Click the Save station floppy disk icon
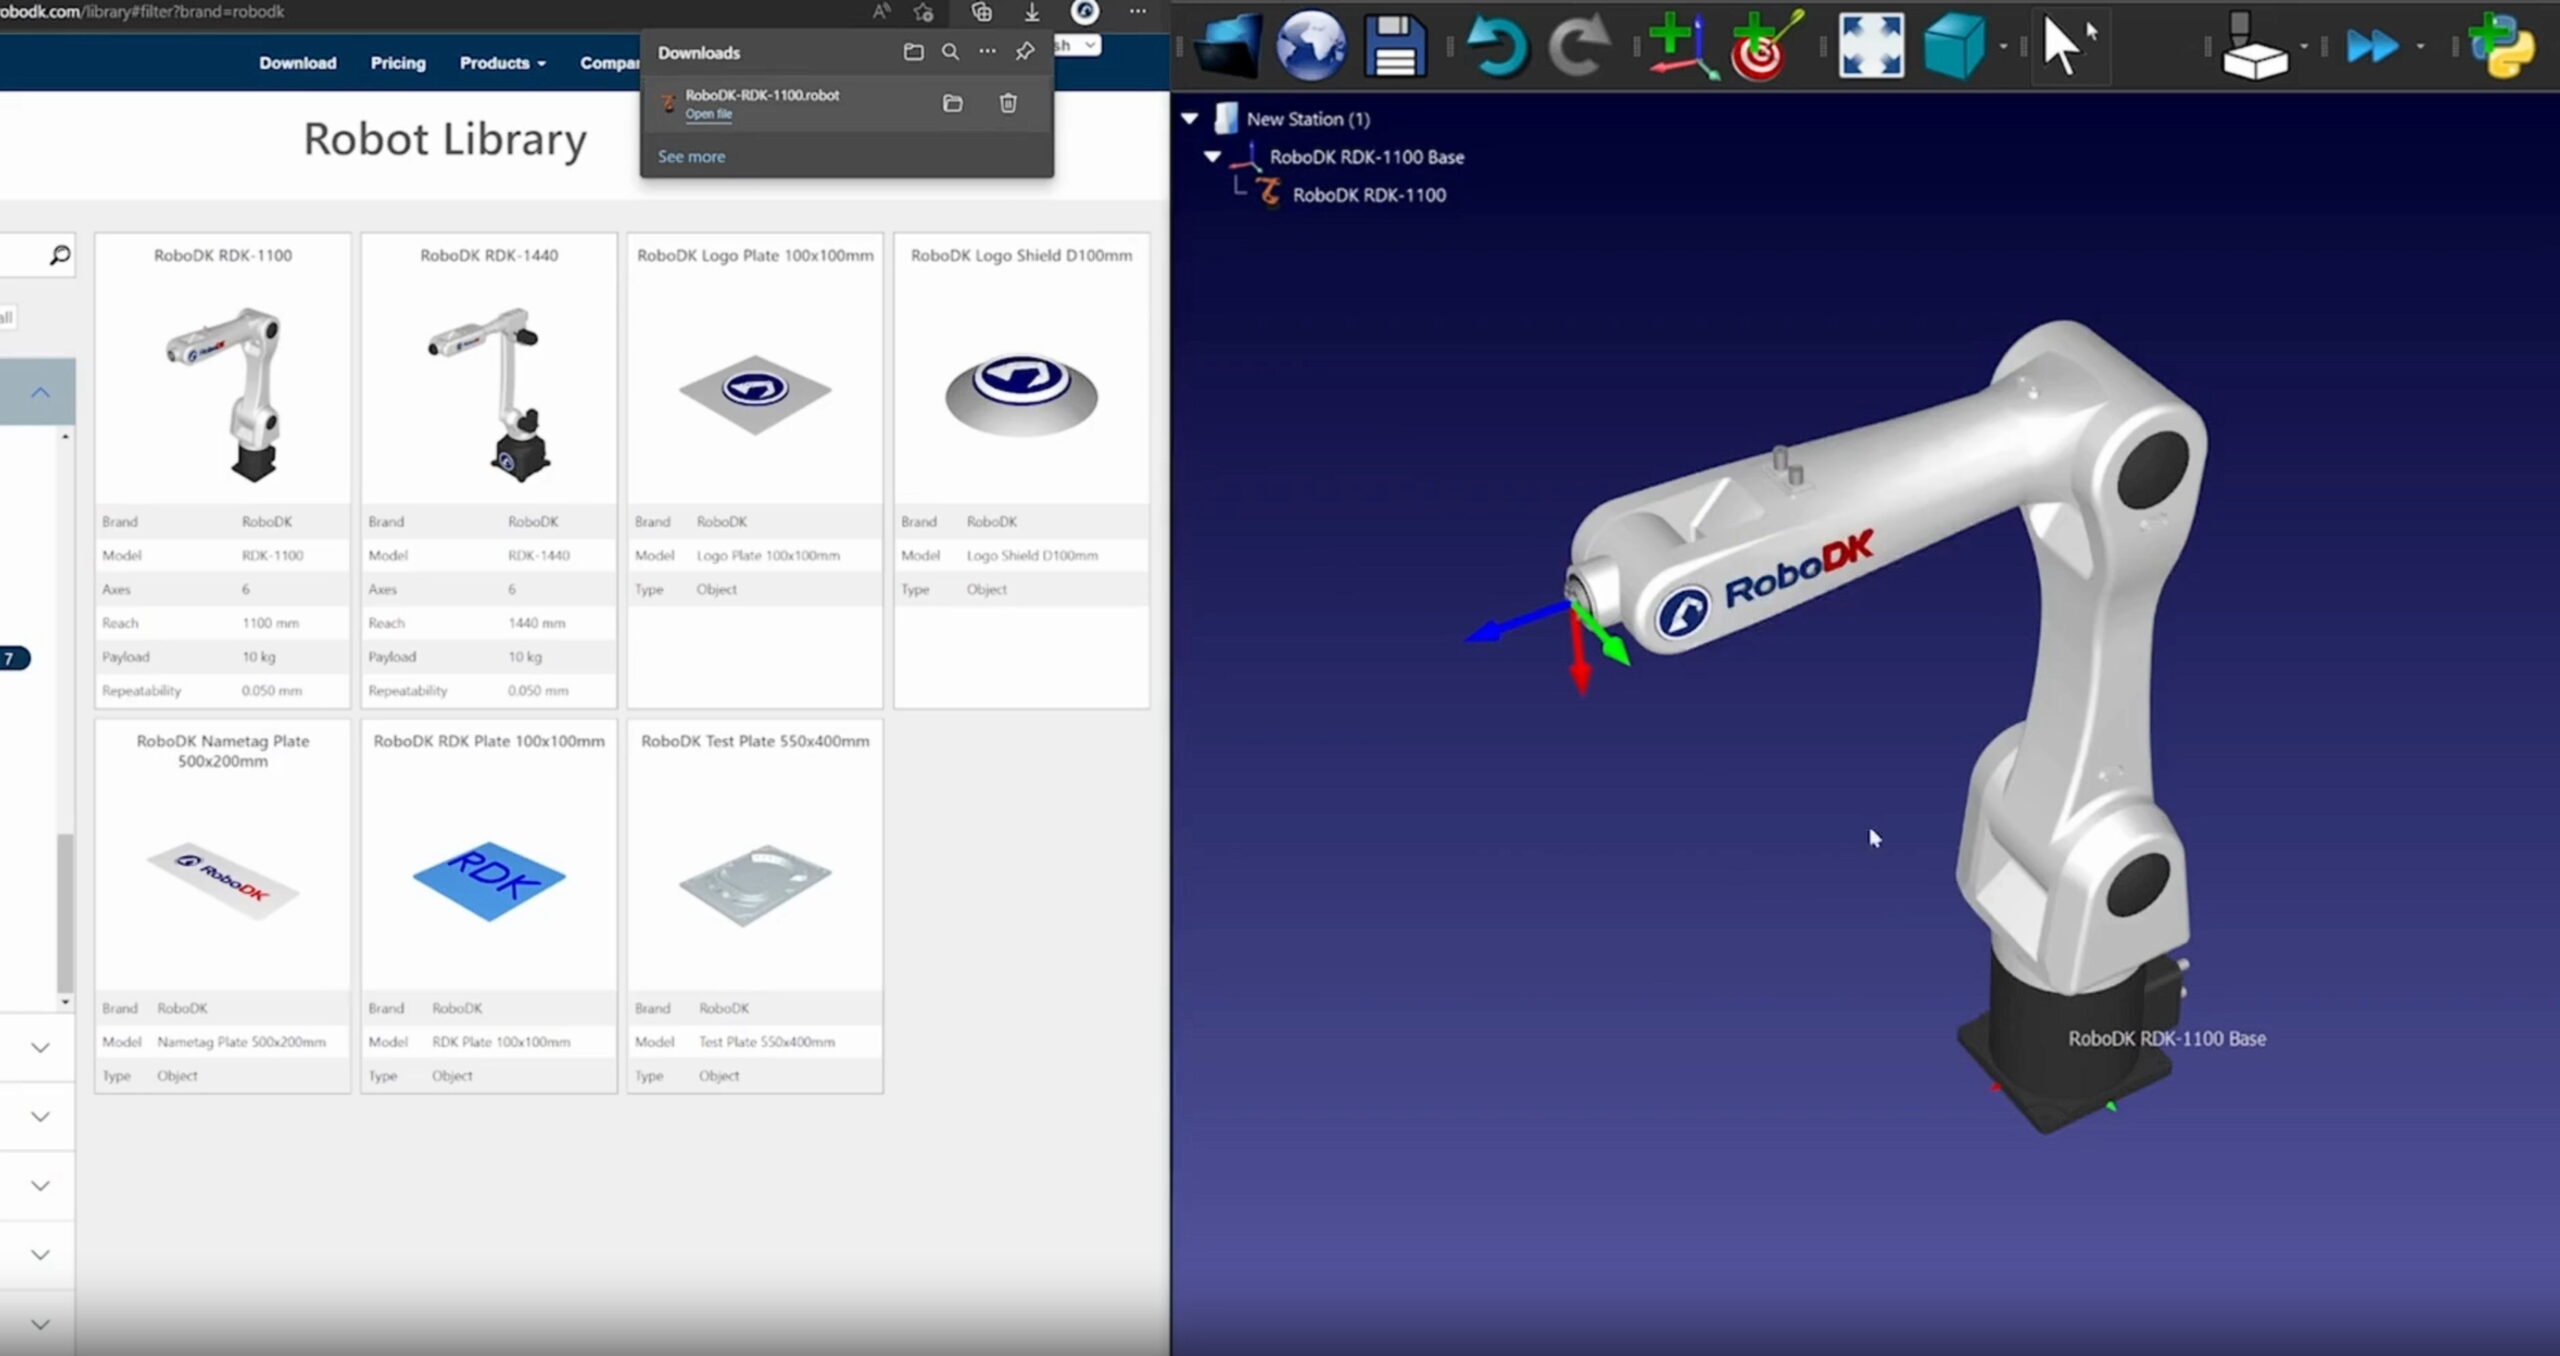Screen dimensions: 2560x1356 pos(1395,46)
